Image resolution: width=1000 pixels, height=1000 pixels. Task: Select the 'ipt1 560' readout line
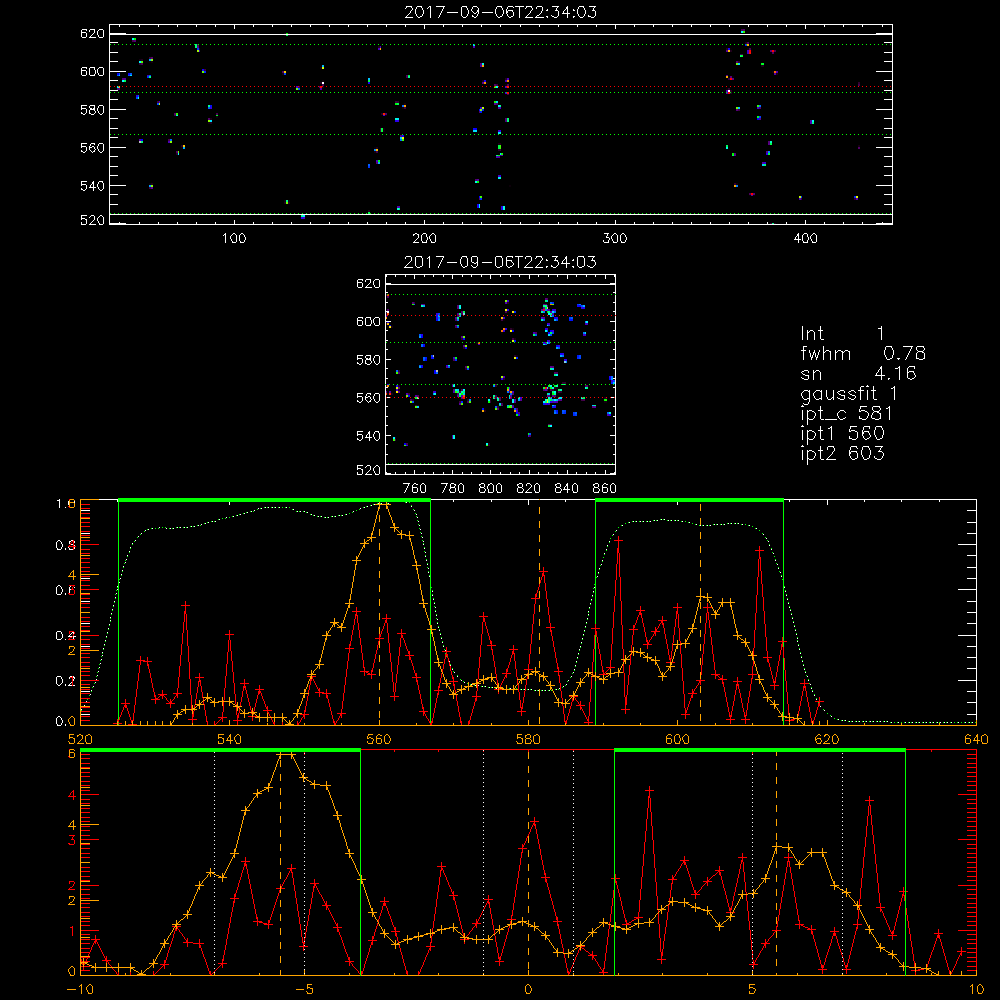(842, 434)
